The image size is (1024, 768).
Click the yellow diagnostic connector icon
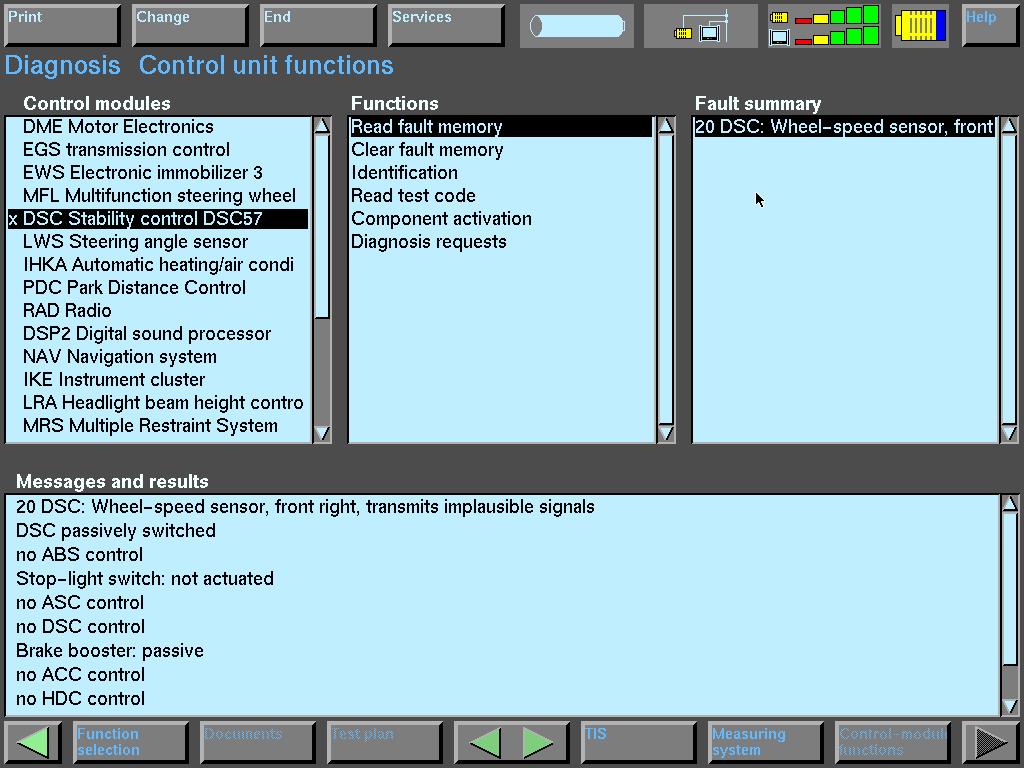point(920,26)
